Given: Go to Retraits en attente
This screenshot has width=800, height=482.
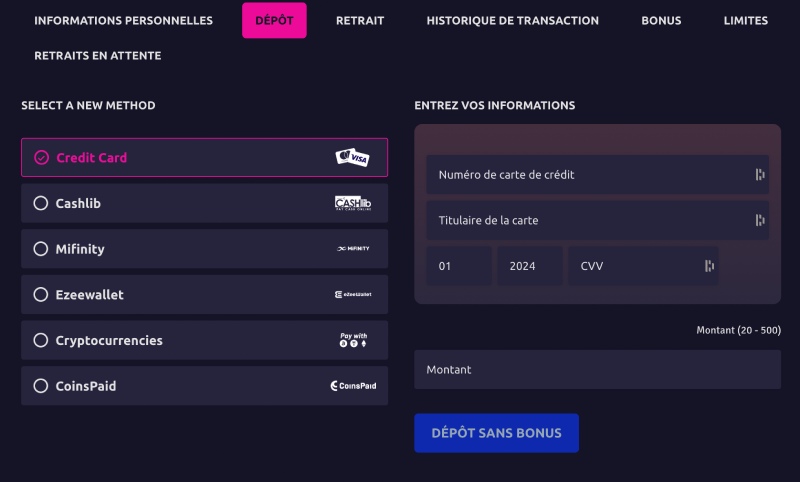Looking at the screenshot, I should (x=97, y=56).
